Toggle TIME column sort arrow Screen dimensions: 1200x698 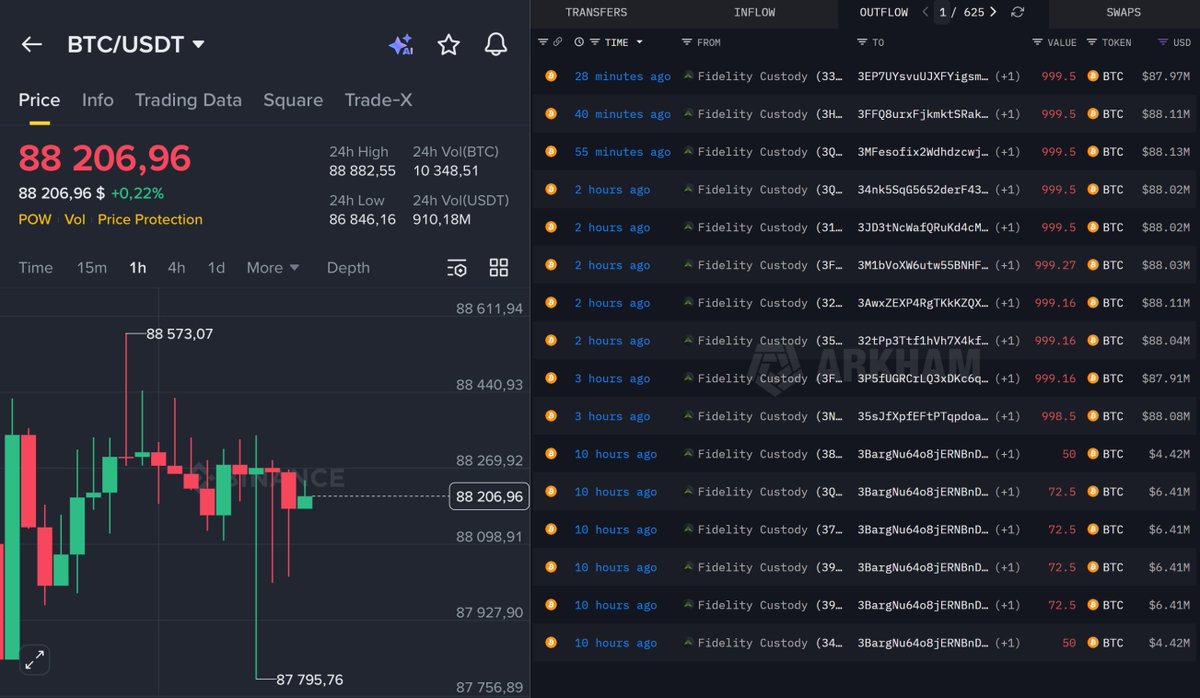(x=640, y=42)
